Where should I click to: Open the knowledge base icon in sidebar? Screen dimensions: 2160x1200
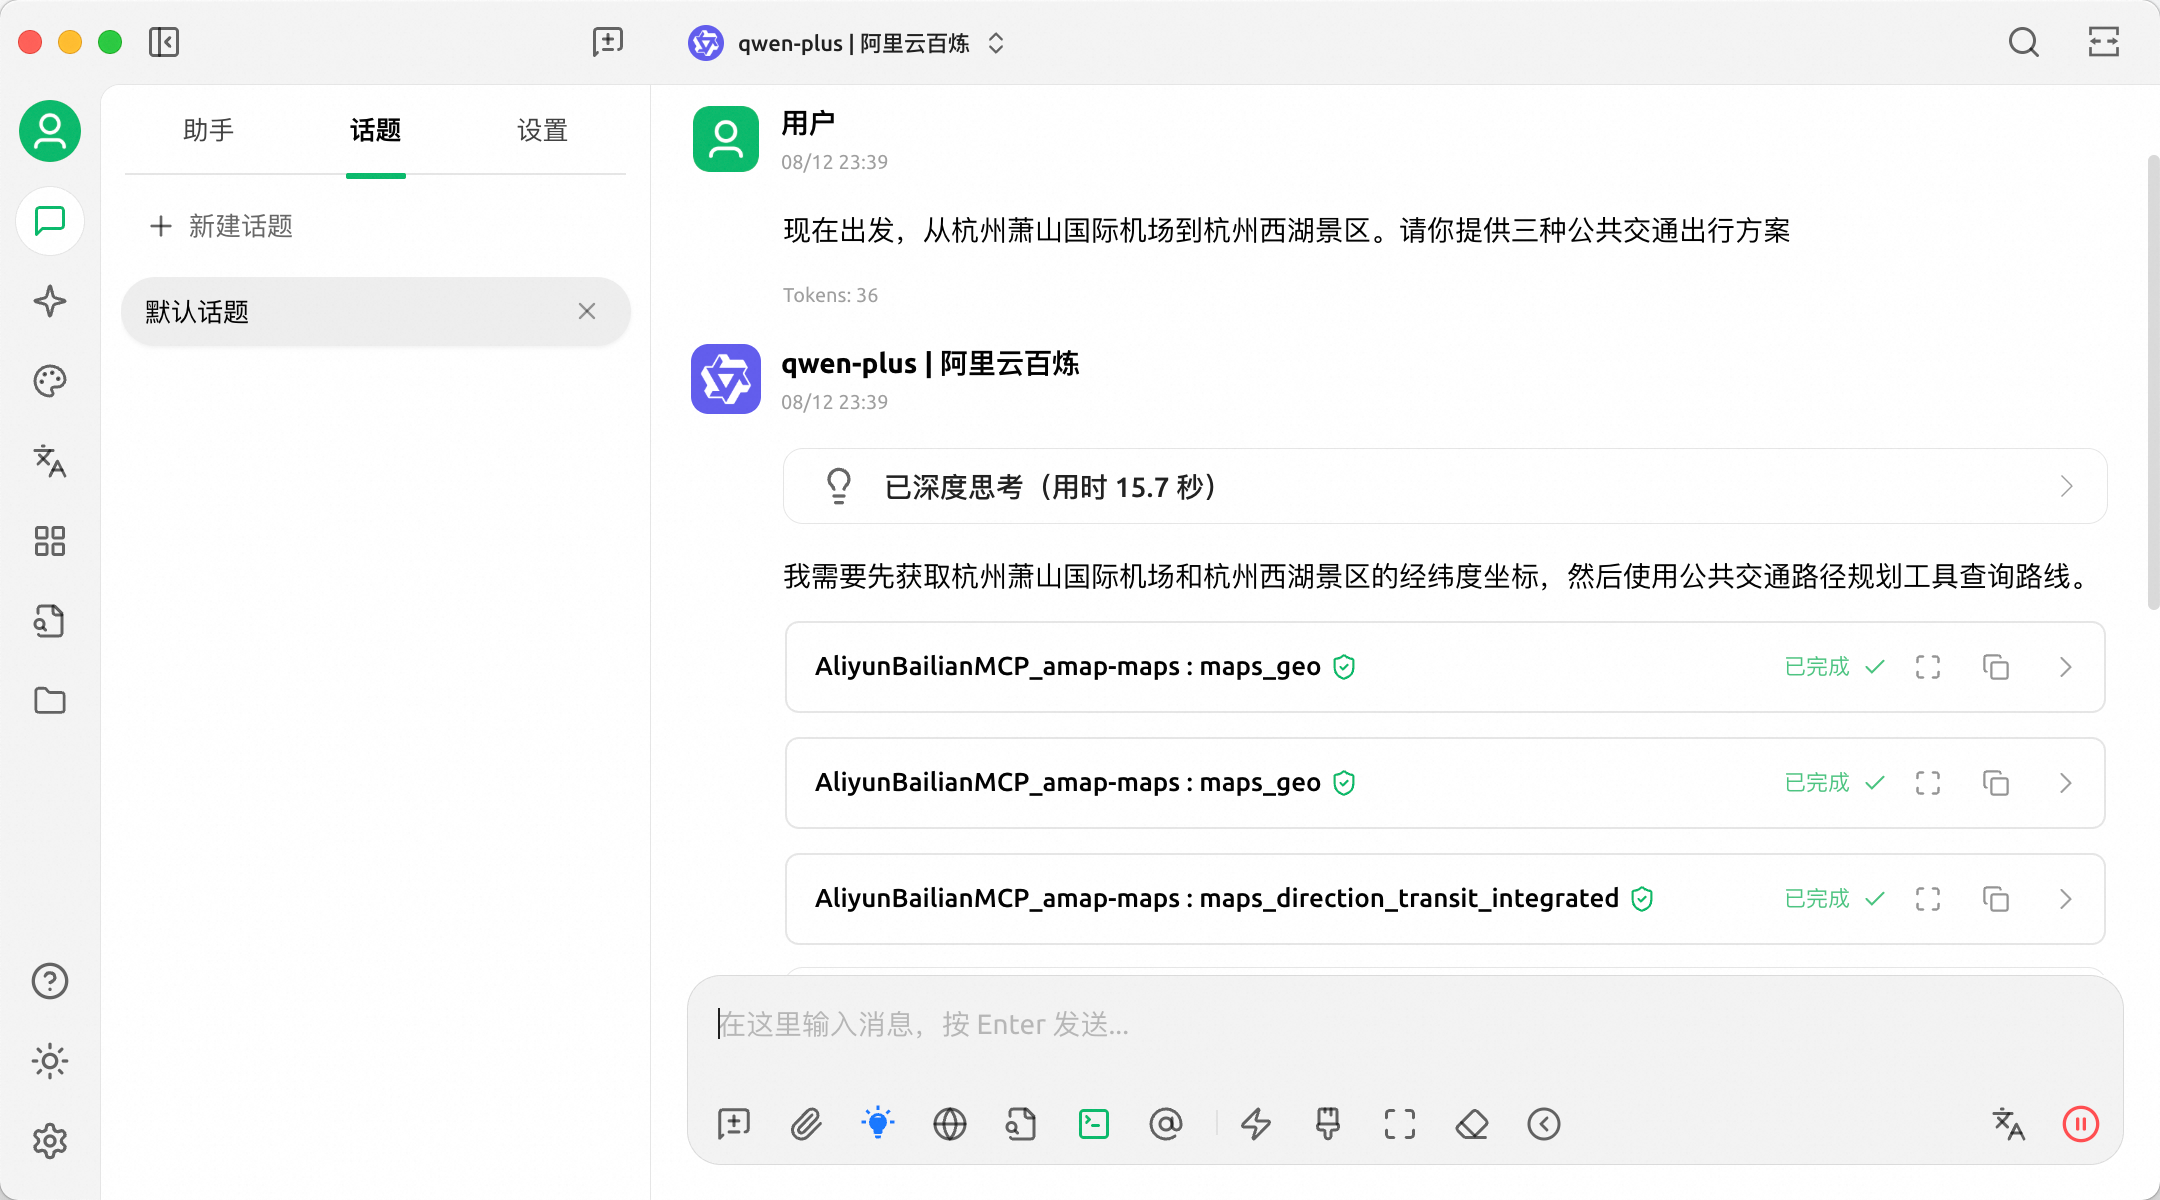pyautogui.click(x=50, y=621)
